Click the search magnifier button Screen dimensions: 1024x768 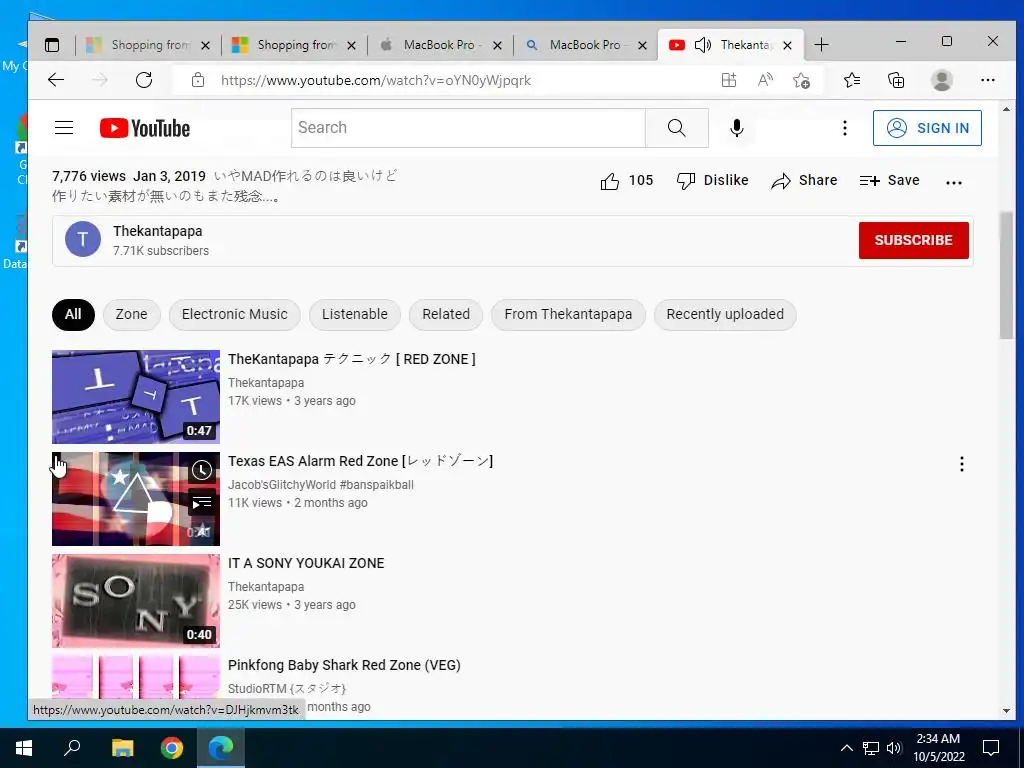click(677, 128)
